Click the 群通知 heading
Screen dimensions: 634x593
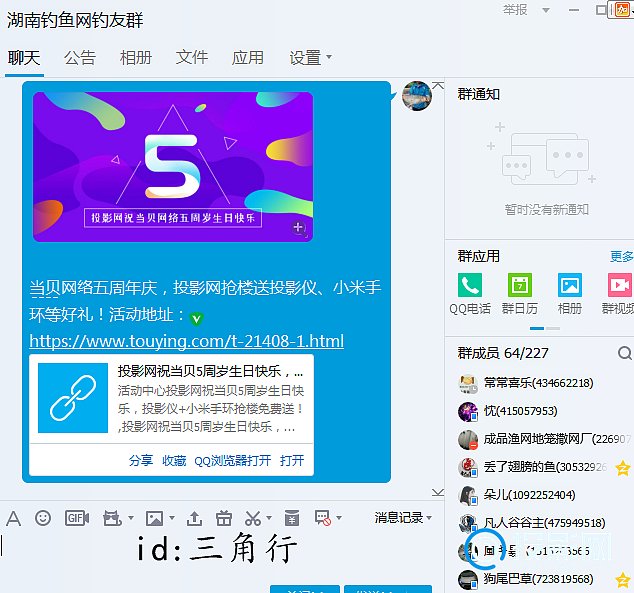[x=479, y=94]
